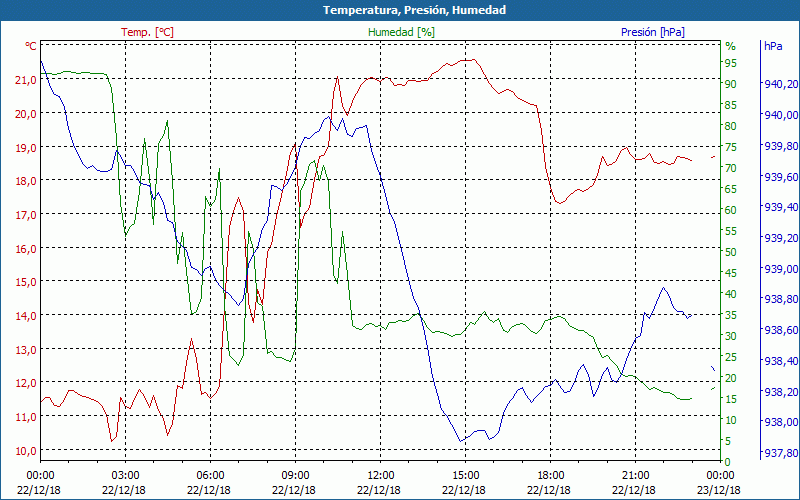Click humidity axis value 70

tap(731, 168)
